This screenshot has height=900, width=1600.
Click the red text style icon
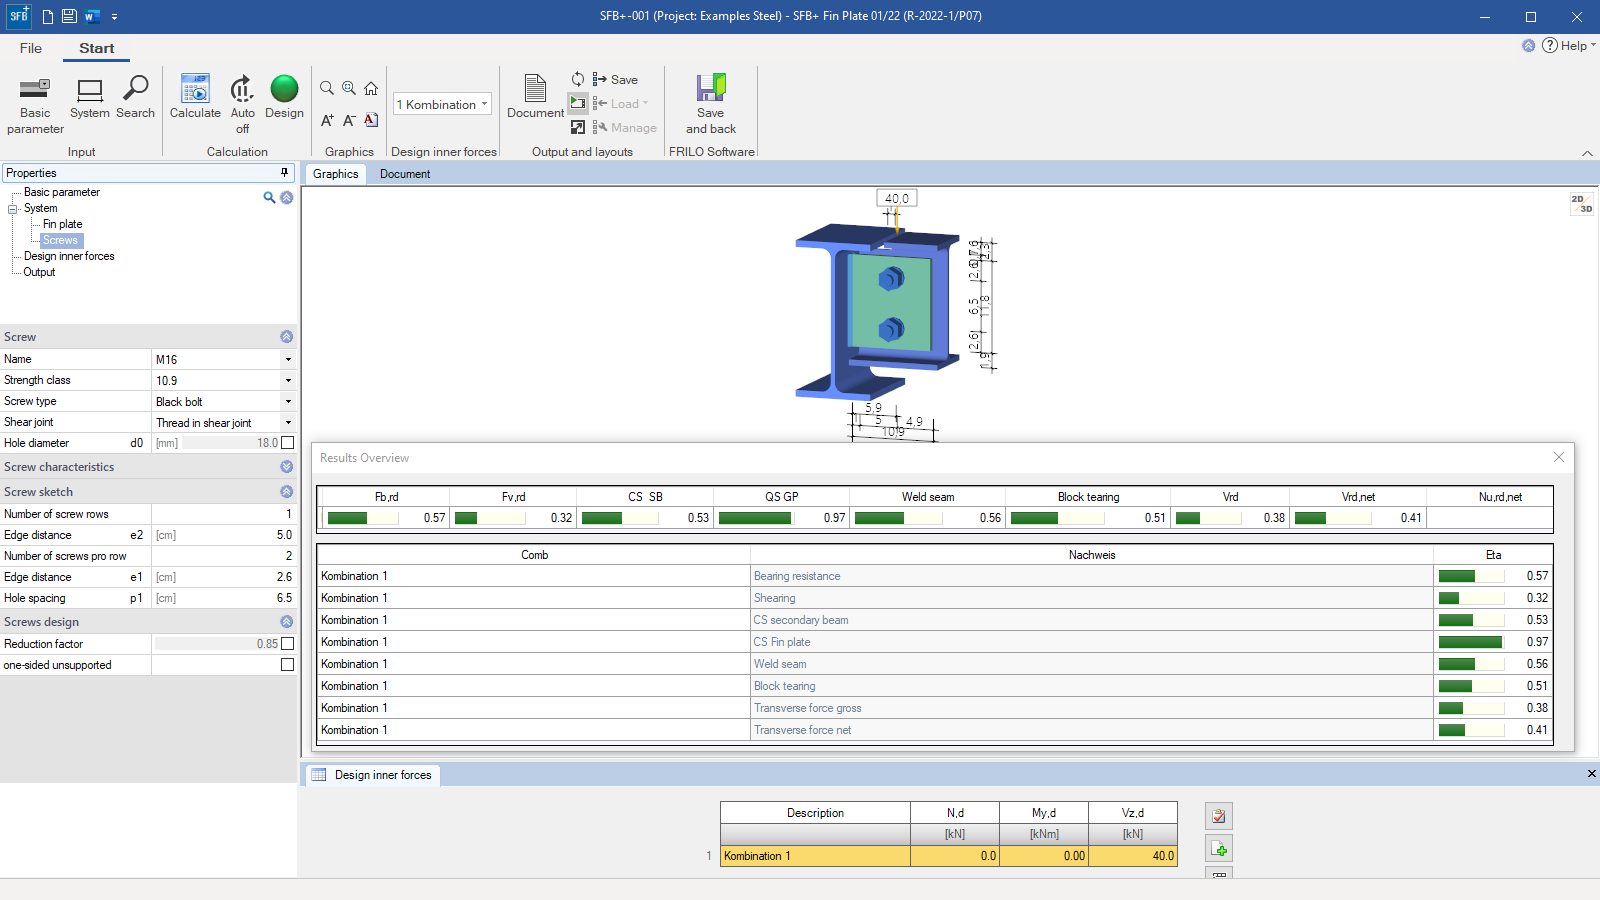tap(371, 120)
